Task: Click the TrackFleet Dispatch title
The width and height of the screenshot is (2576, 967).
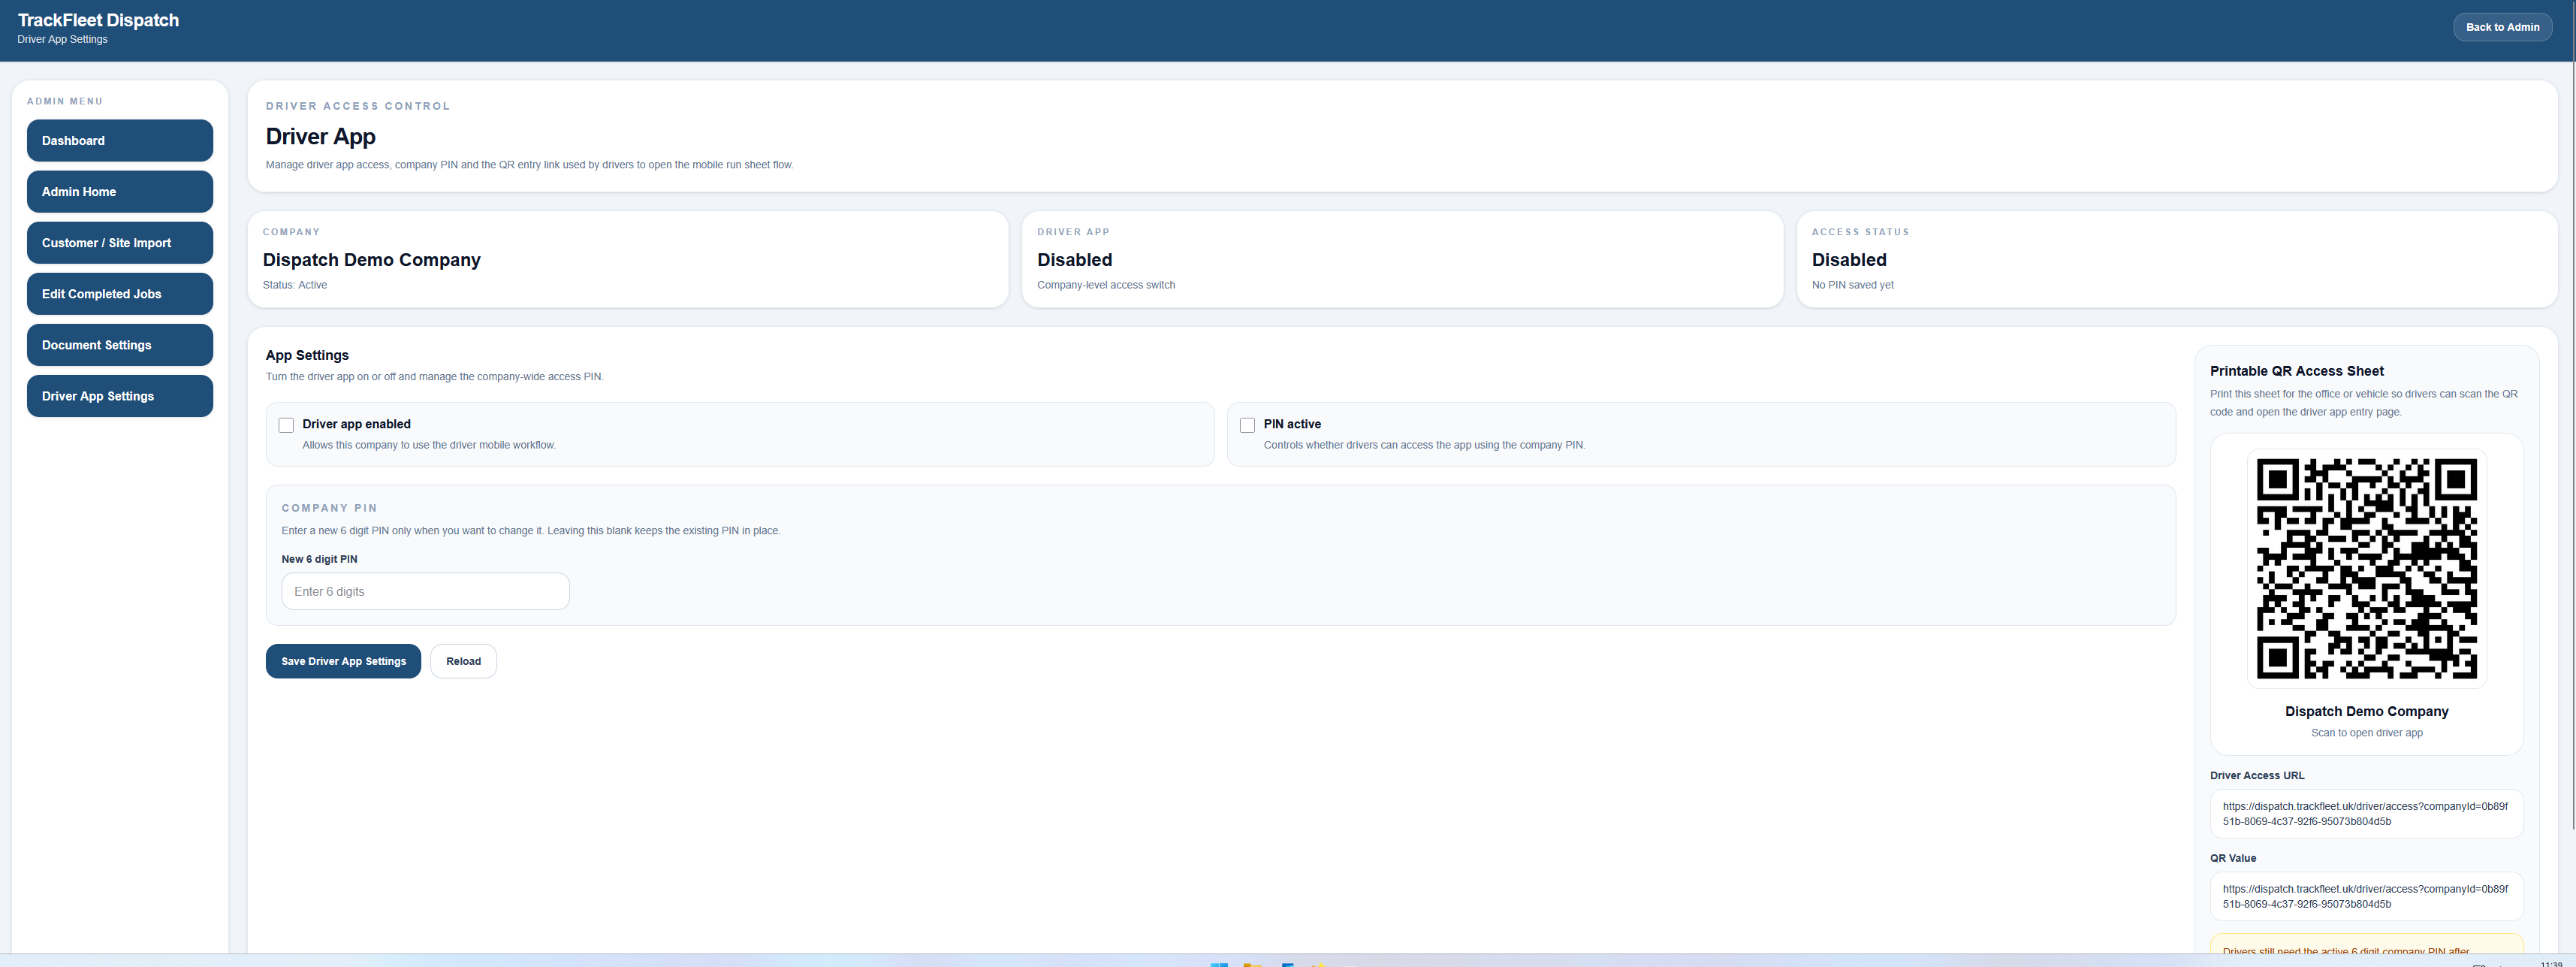Action: coord(98,20)
